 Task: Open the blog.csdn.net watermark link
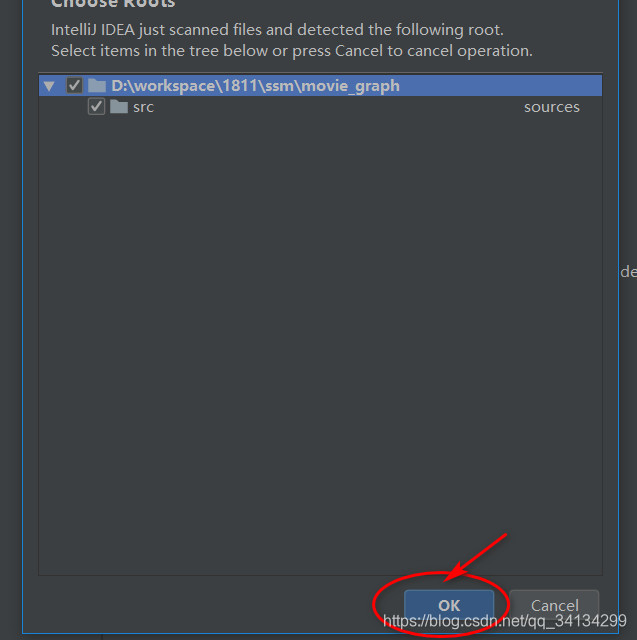(x=505, y=621)
